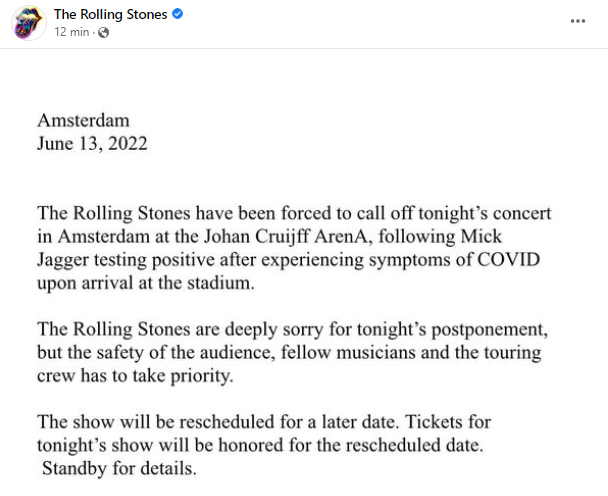Click the line "crew has to take priority."
608x496 pixels.
point(135,376)
